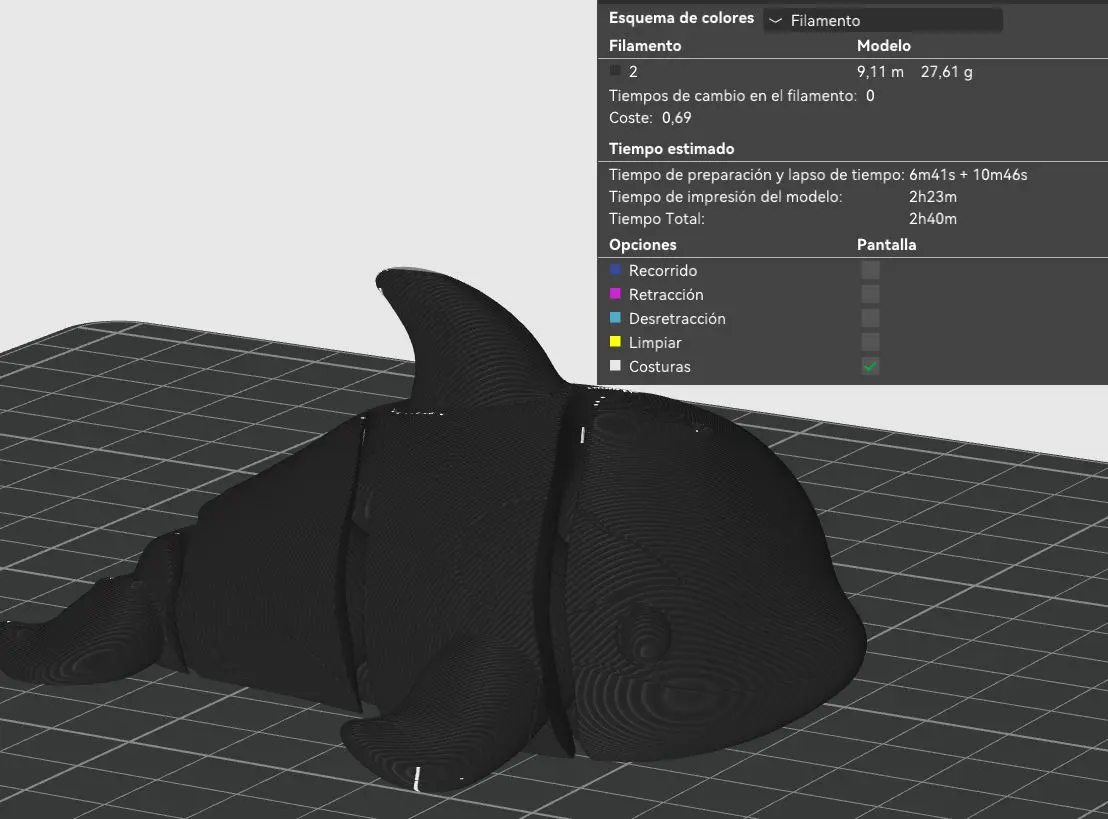Click the '2h40m' total time value
Viewport: 1108px width, 819px height.
933,219
